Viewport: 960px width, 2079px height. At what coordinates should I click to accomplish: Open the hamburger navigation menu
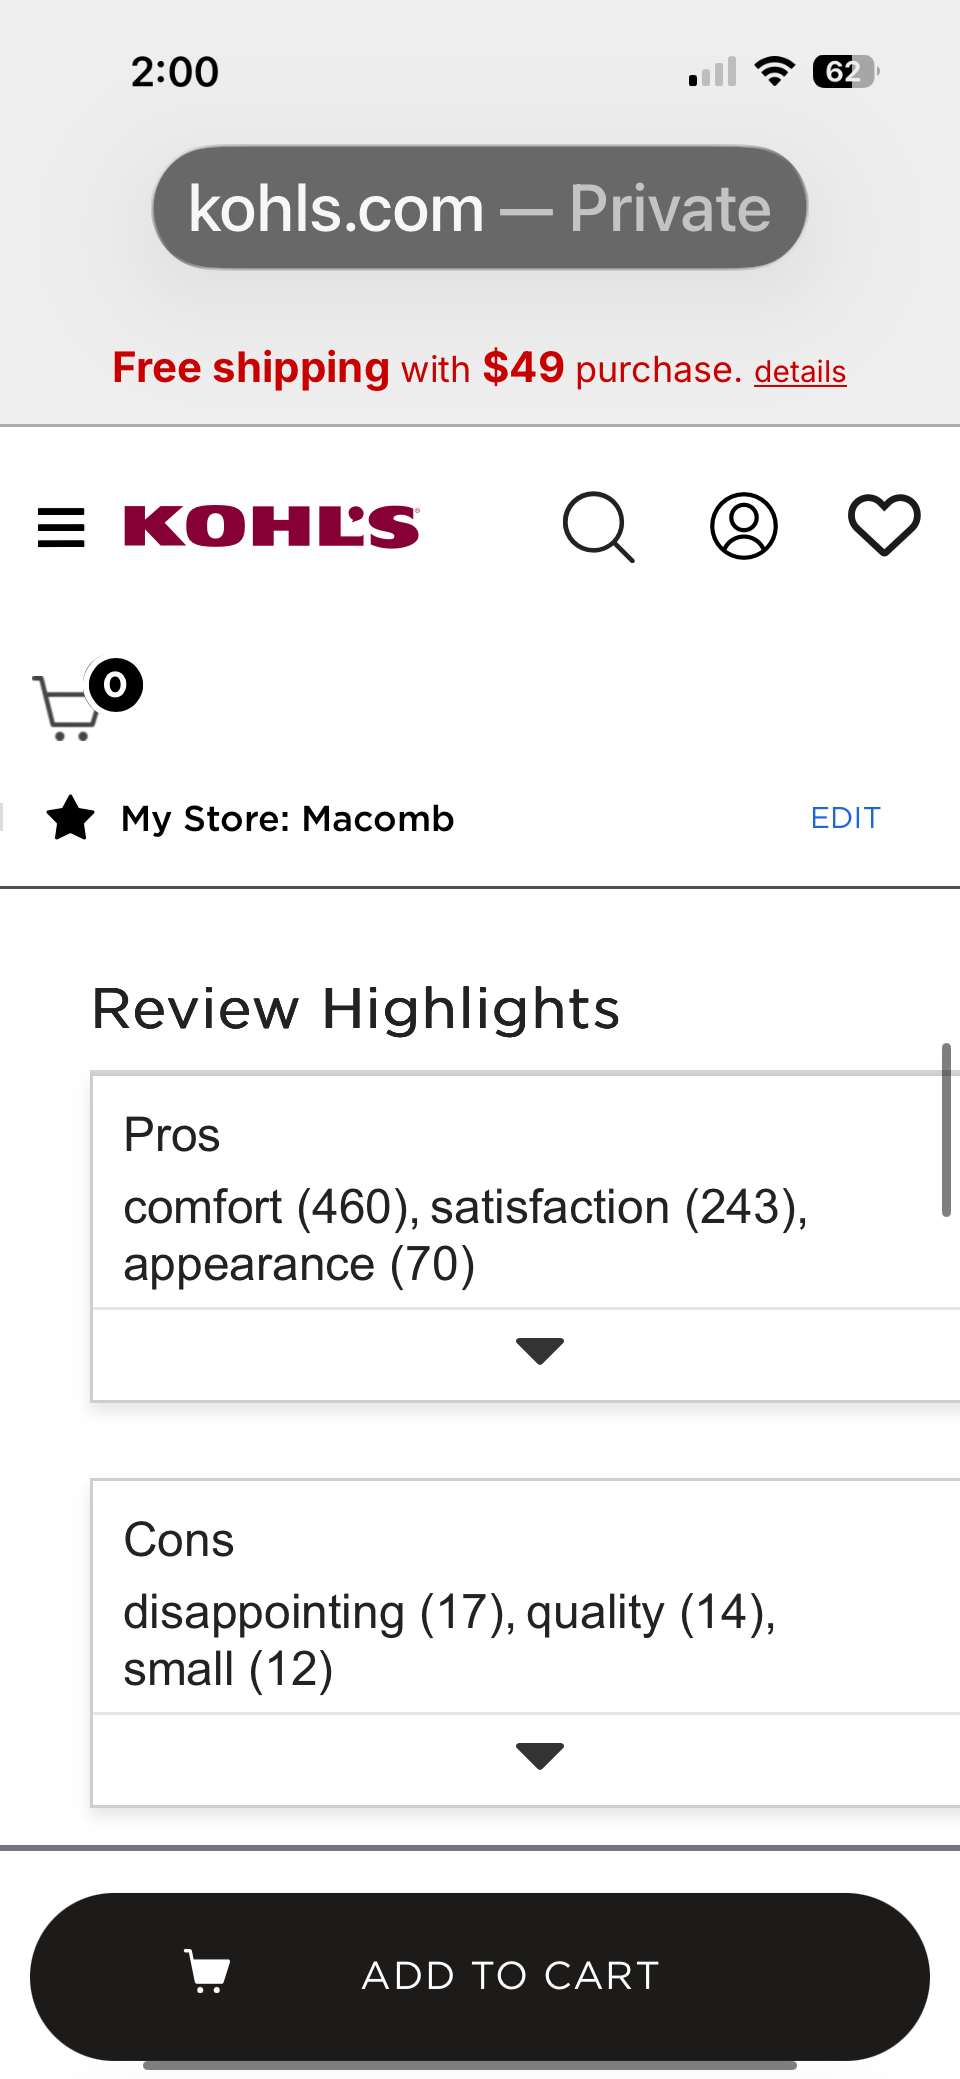(61, 527)
